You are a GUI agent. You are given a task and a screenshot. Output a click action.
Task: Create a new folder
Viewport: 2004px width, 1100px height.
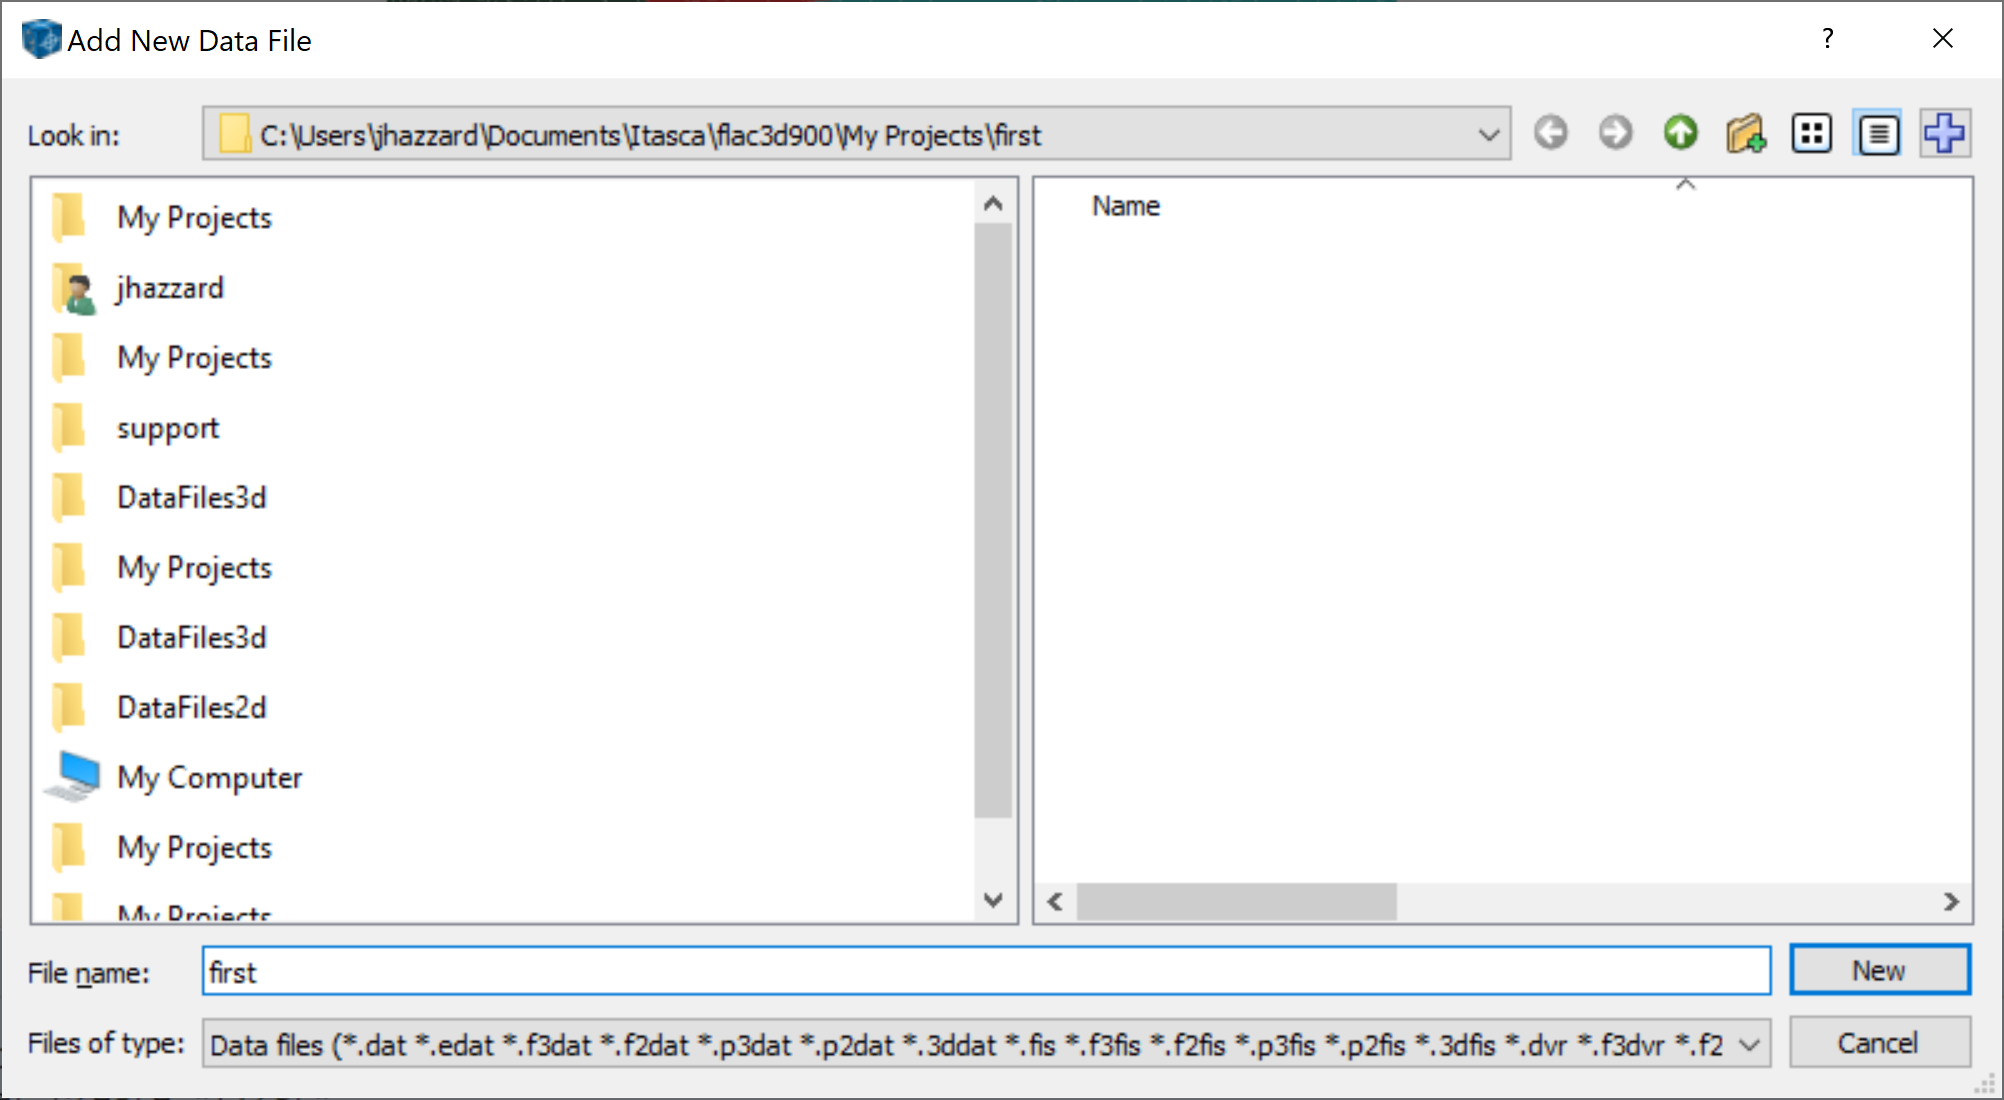1745,133
